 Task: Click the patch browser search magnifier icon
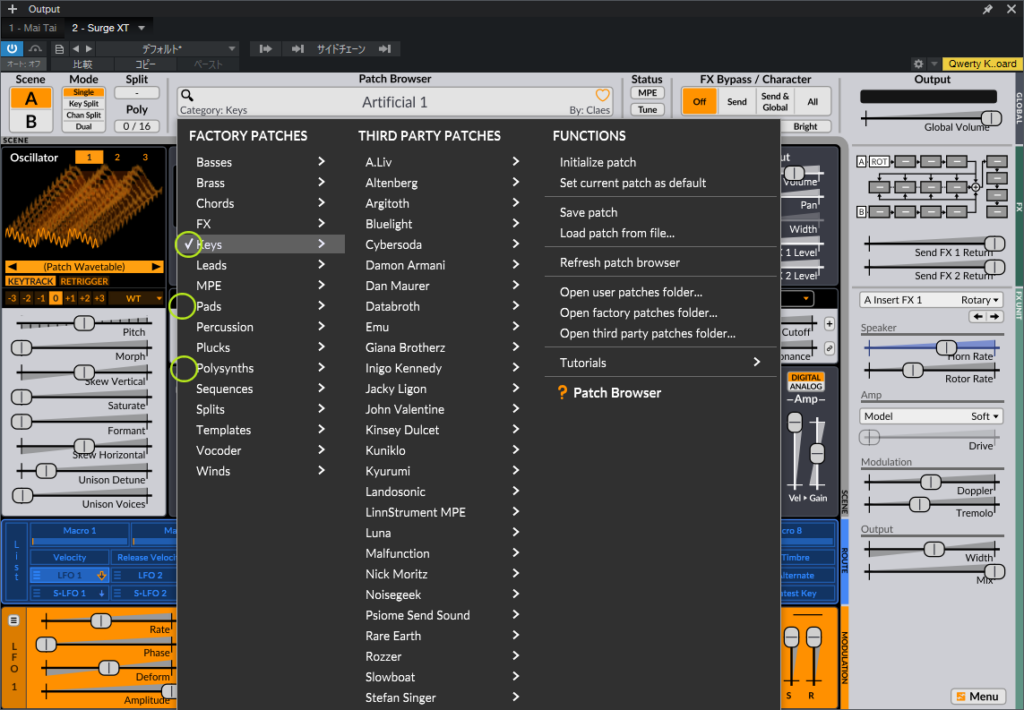point(187,96)
